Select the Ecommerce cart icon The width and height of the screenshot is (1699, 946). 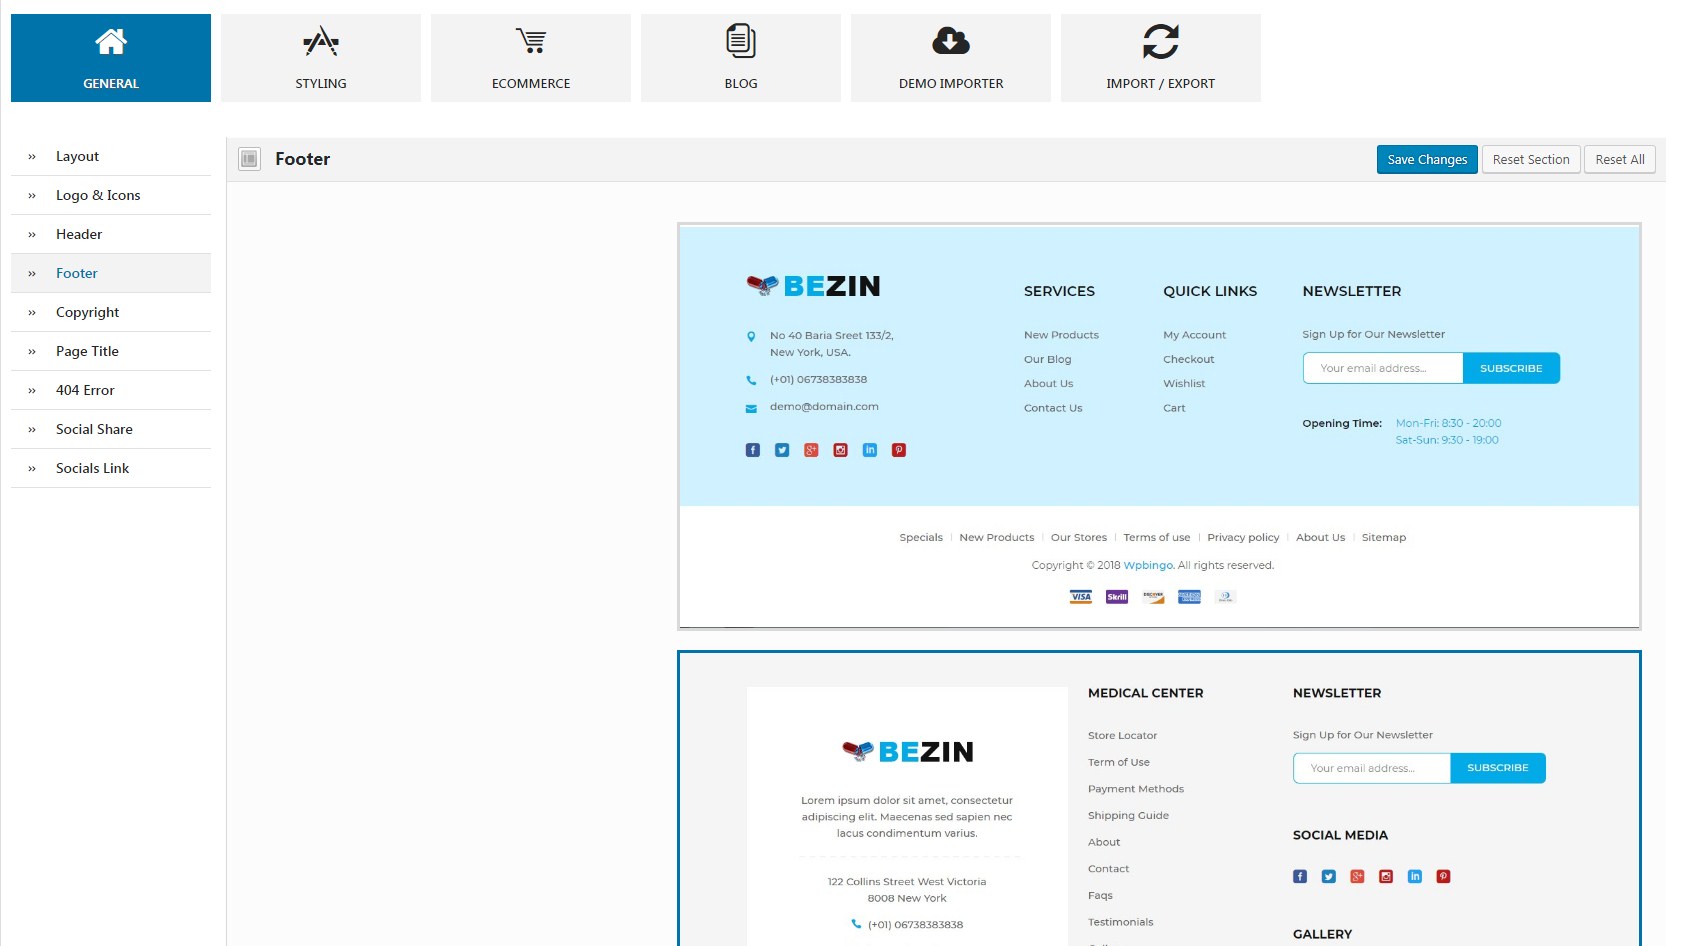[x=531, y=41]
